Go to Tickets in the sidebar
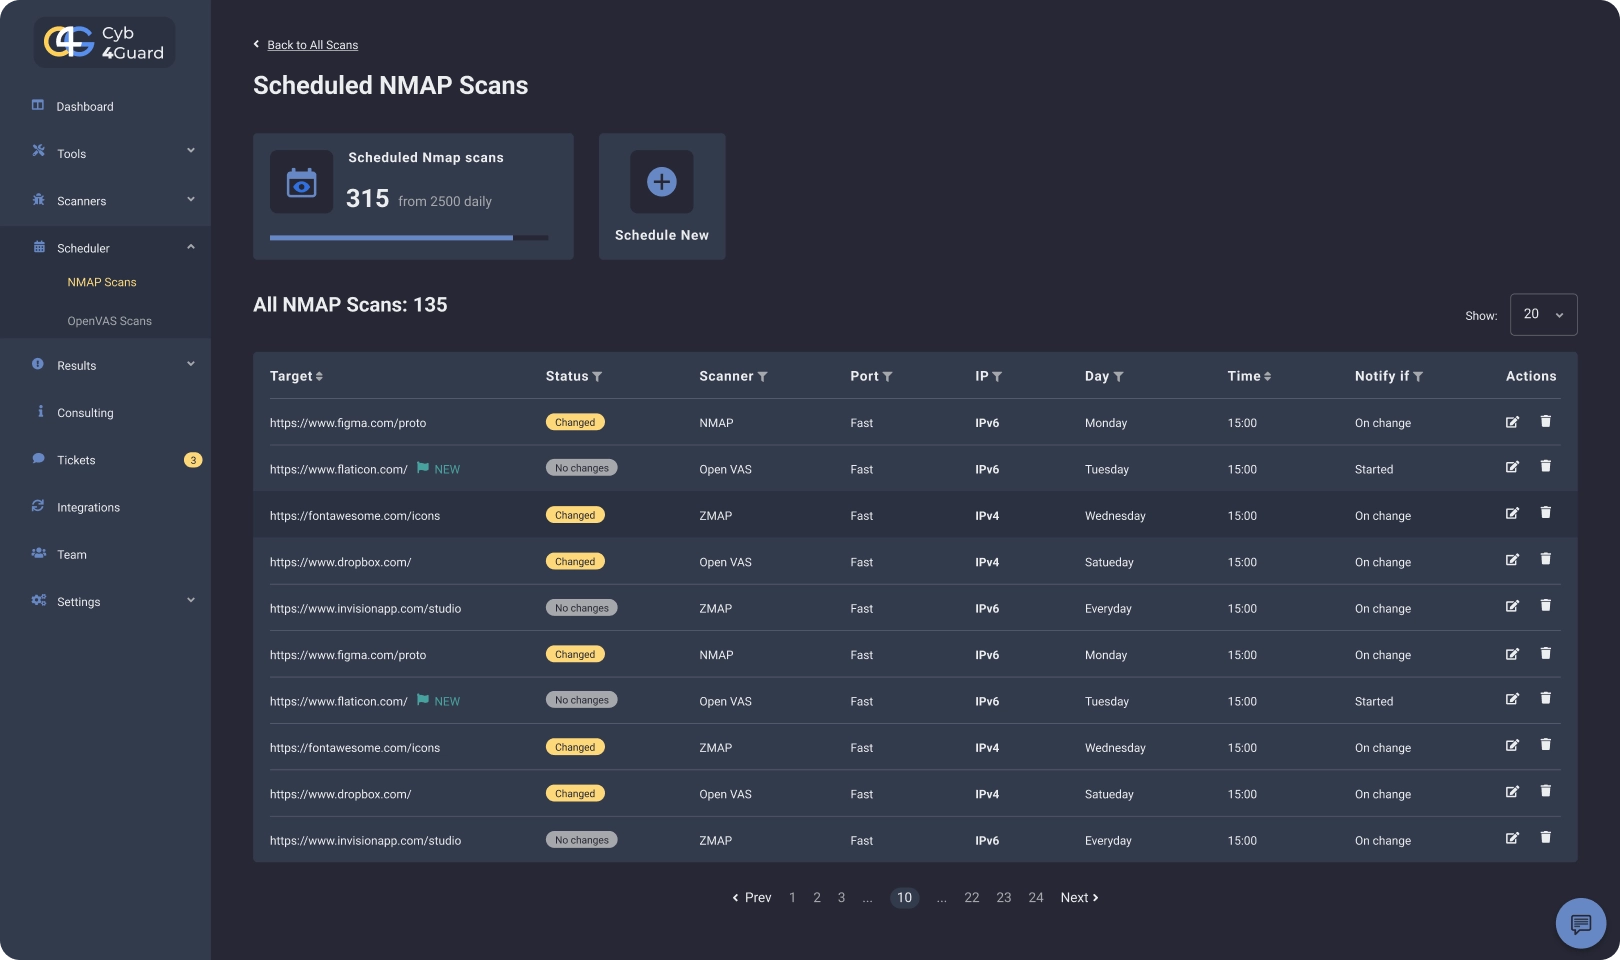This screenshot has height=960, width=1620. (76, 460)
